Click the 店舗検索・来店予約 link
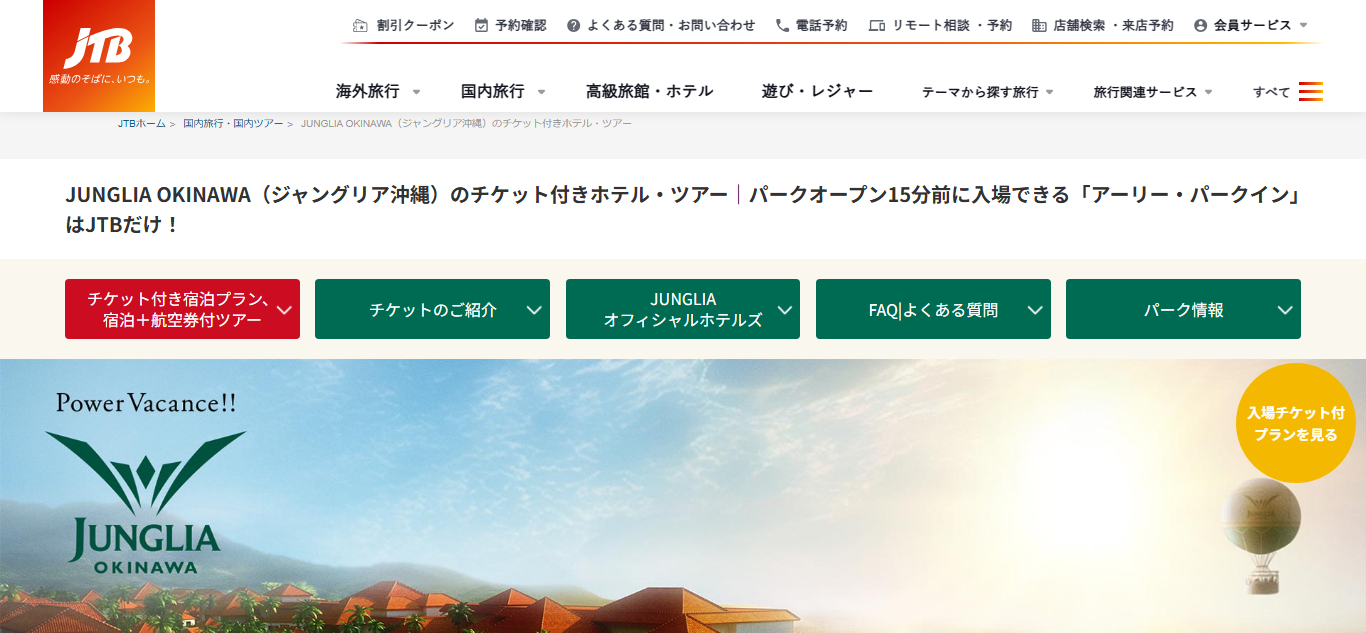 click(x=1113, y=26)
